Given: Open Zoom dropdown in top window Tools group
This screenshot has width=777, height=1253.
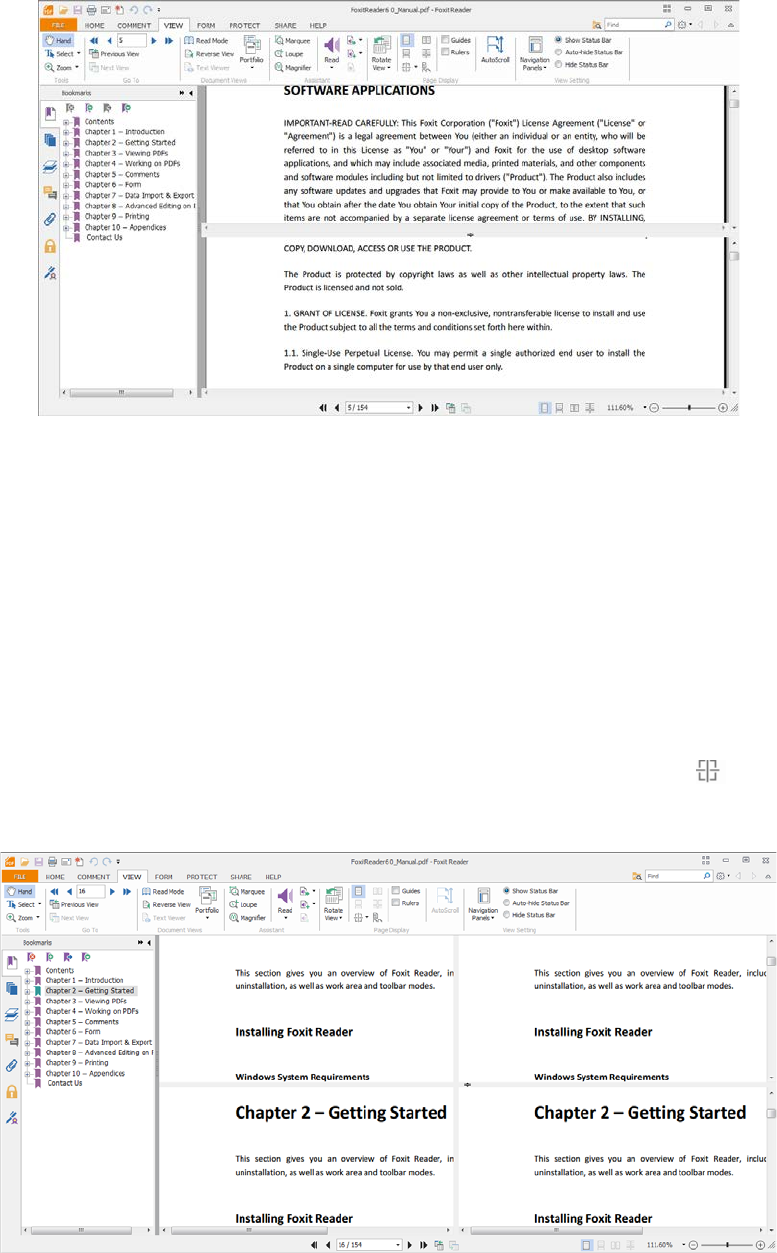Looking at the screenshot, I should [x=62, y=67].
